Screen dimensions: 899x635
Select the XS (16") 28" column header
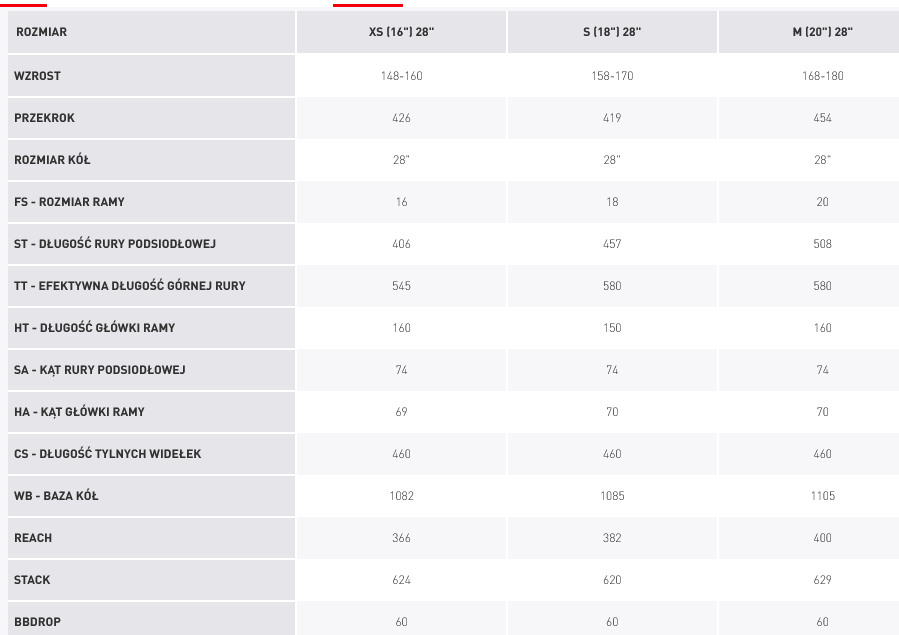pyautogui.click(x=402, y=33)
